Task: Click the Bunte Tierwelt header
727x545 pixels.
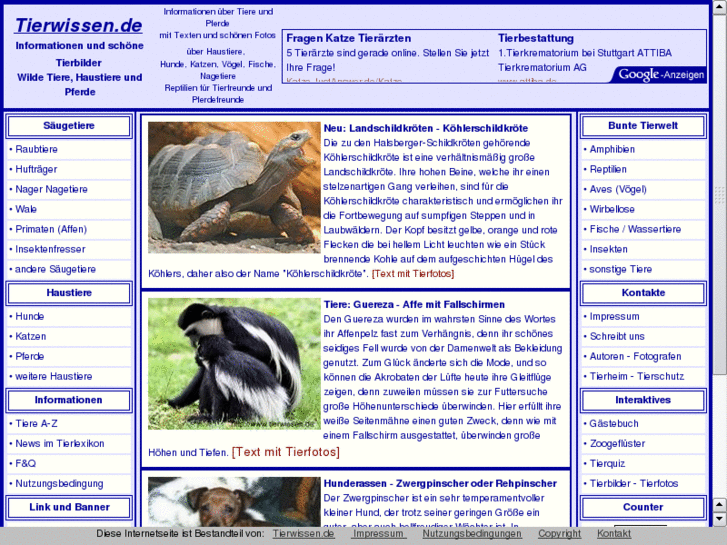Action: 643,126
